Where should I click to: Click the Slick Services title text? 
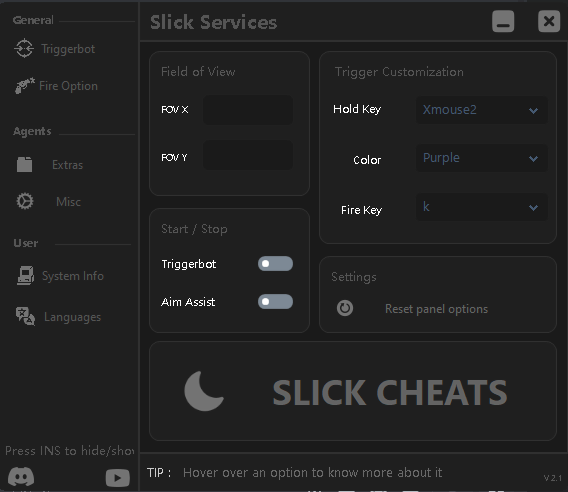point(214,22)
